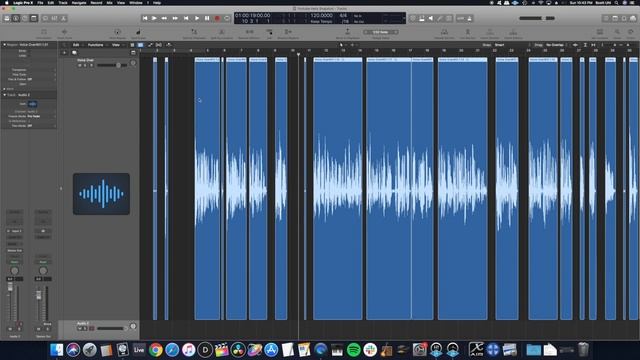Open the Edit menu in Tracks area
Viewport: 640px width, 360px height.
coord(76,45)
